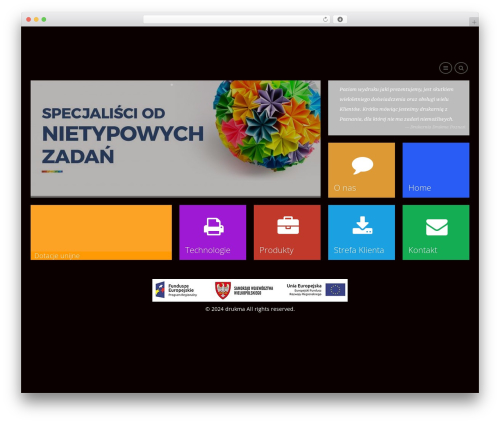The width and height of the screenshot is (500, 423).
Task: Click the copyright 2024 footer text
Action: tap(250, 309)
